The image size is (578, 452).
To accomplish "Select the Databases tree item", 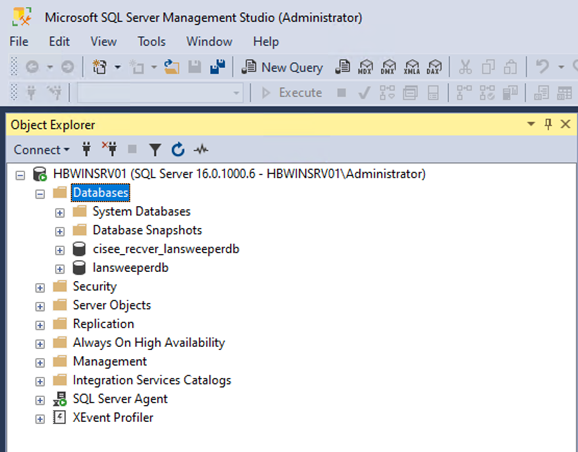I will click(100, 192).
